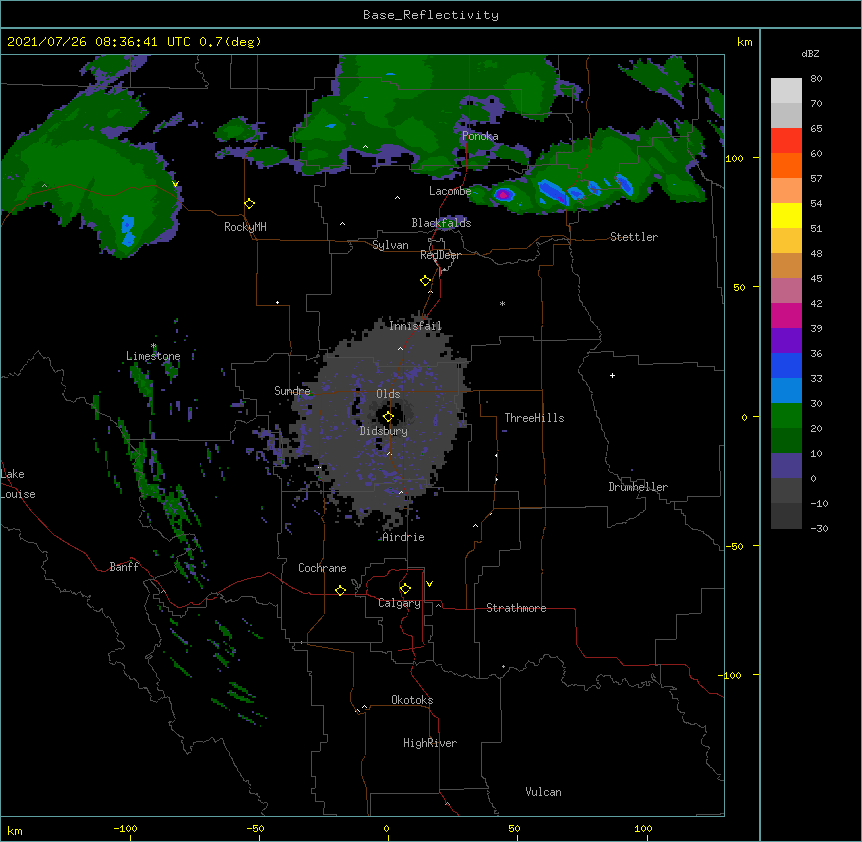The width and height of the screenshot is (862, 842).
Task: Click the Blackfalds city label
Action: [441, 223]
